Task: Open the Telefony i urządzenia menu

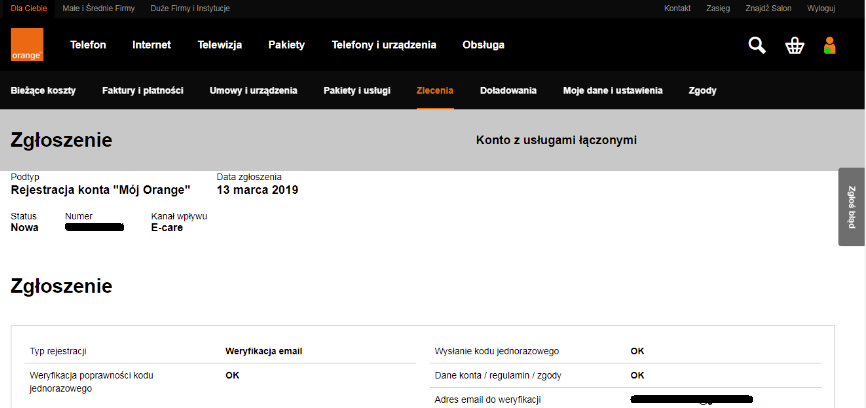Action: pos(384,45)
